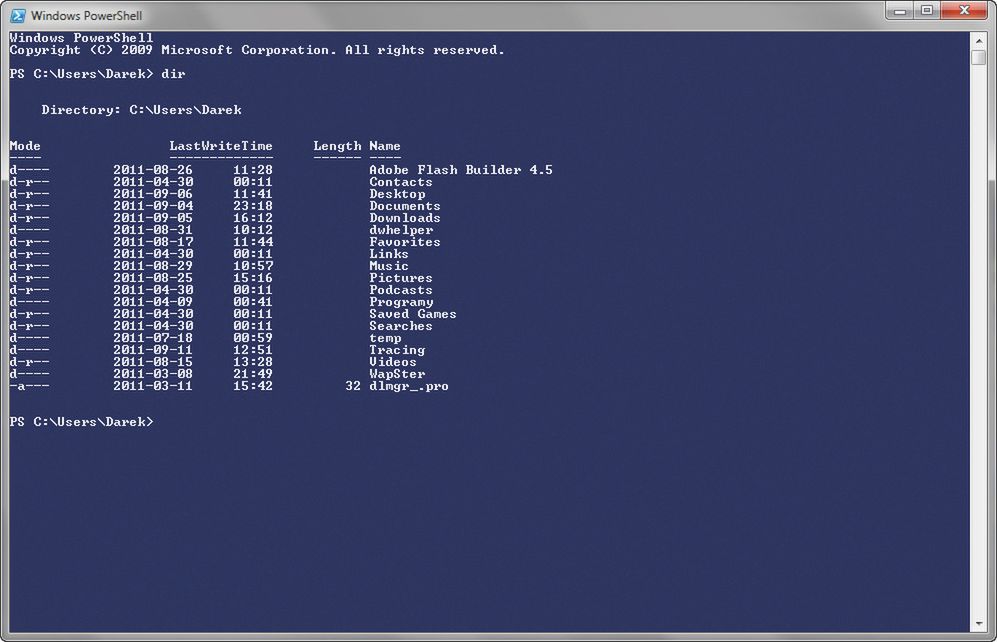
Task: Click the 'dwhelper' directory entry
Action: [x=401, y=230]
